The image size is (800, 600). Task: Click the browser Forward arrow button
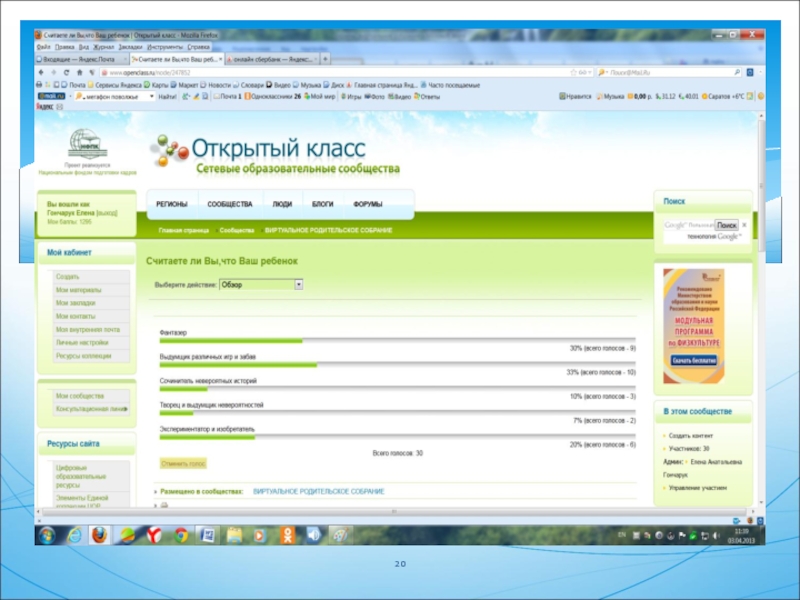click(x=54, y=72)
